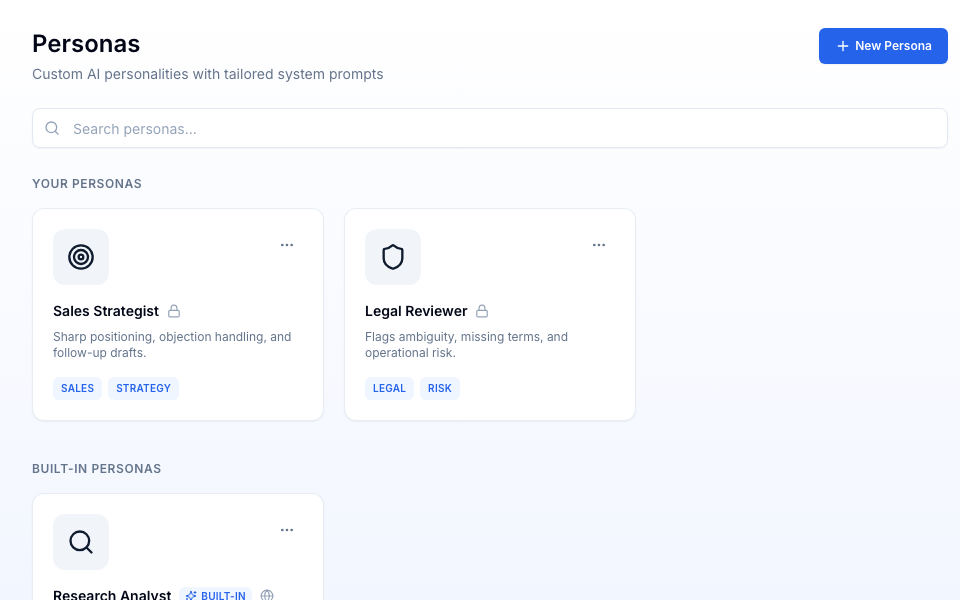This screenshot has width=960, height=600.
Task: Focus the Search personas input field
Action: click(490, 128)
